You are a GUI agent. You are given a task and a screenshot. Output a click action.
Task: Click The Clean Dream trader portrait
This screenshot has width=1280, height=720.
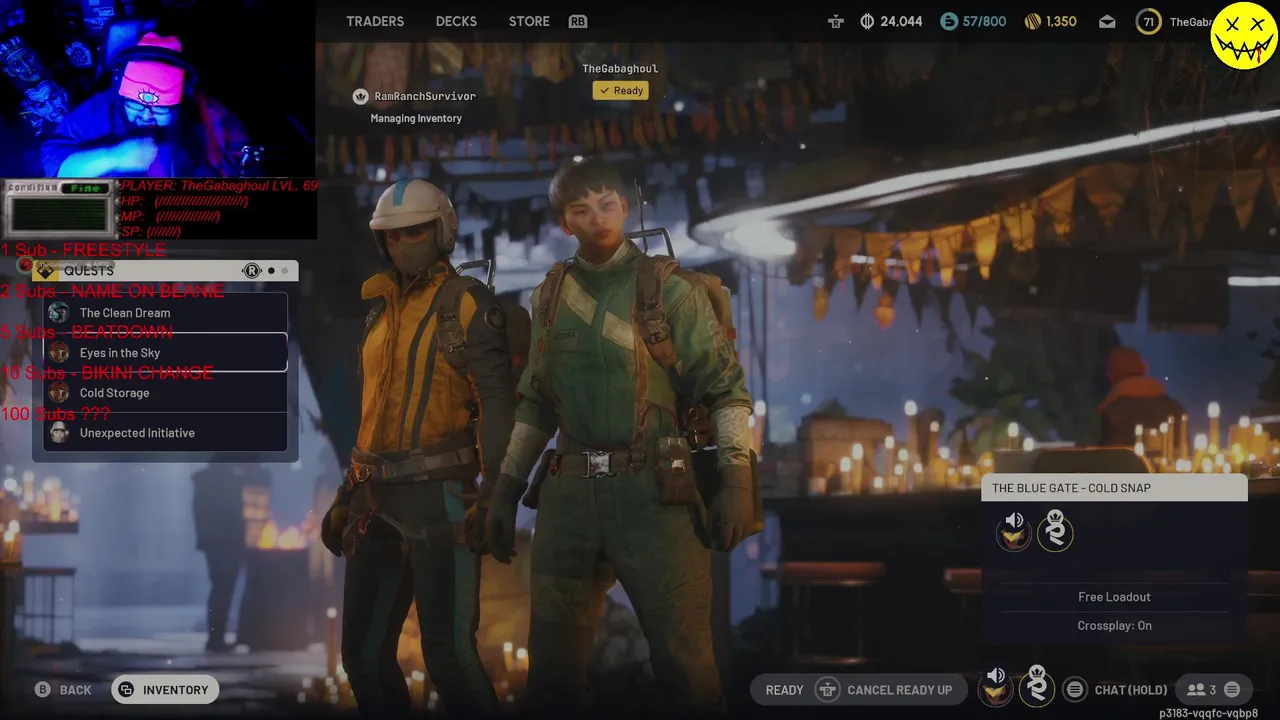[59, 313]
